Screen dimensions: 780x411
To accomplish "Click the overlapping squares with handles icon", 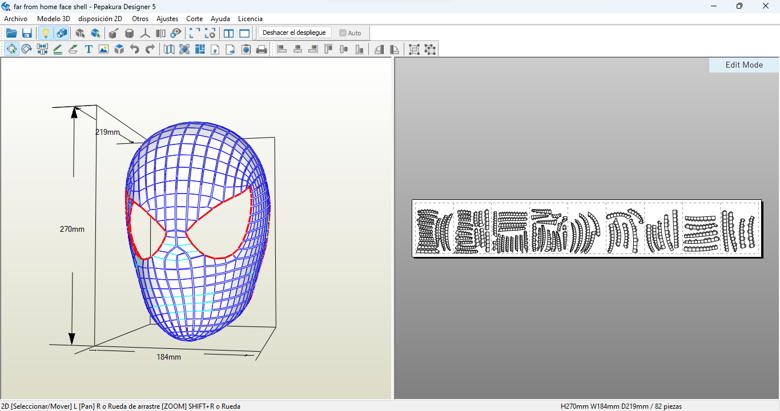I will [414, 49].
